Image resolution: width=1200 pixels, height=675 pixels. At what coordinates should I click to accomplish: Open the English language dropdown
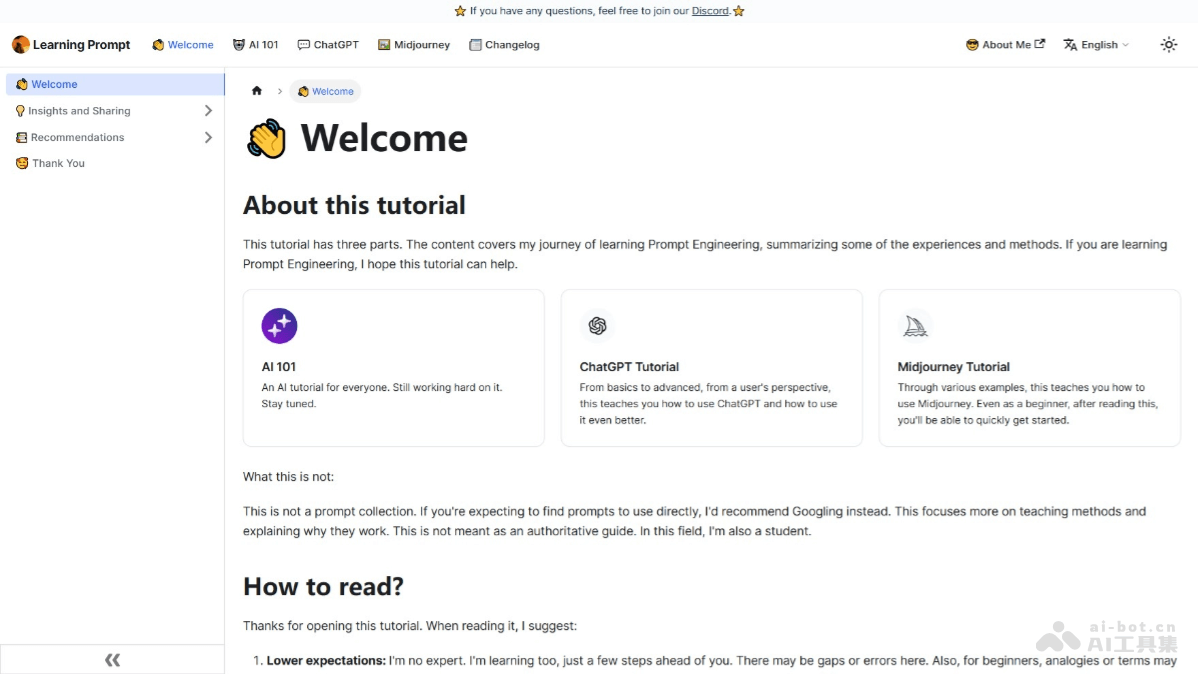(1096, 44)
